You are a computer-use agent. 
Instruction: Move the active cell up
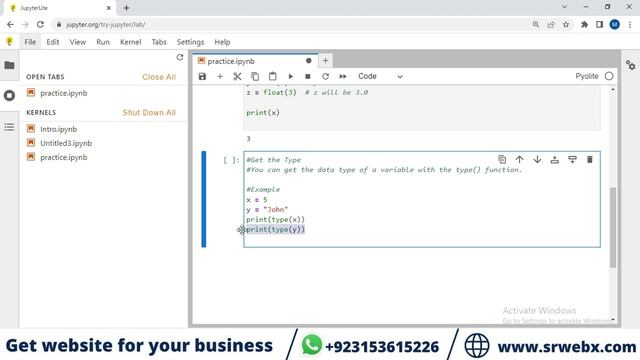click(x=520, y=160)
